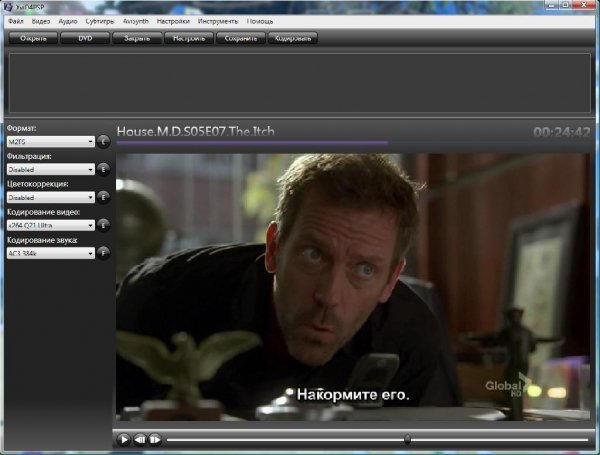The image size is (600, 455).
Task: Open format settings with E button beside M2TS
Action: click(103, 142)
